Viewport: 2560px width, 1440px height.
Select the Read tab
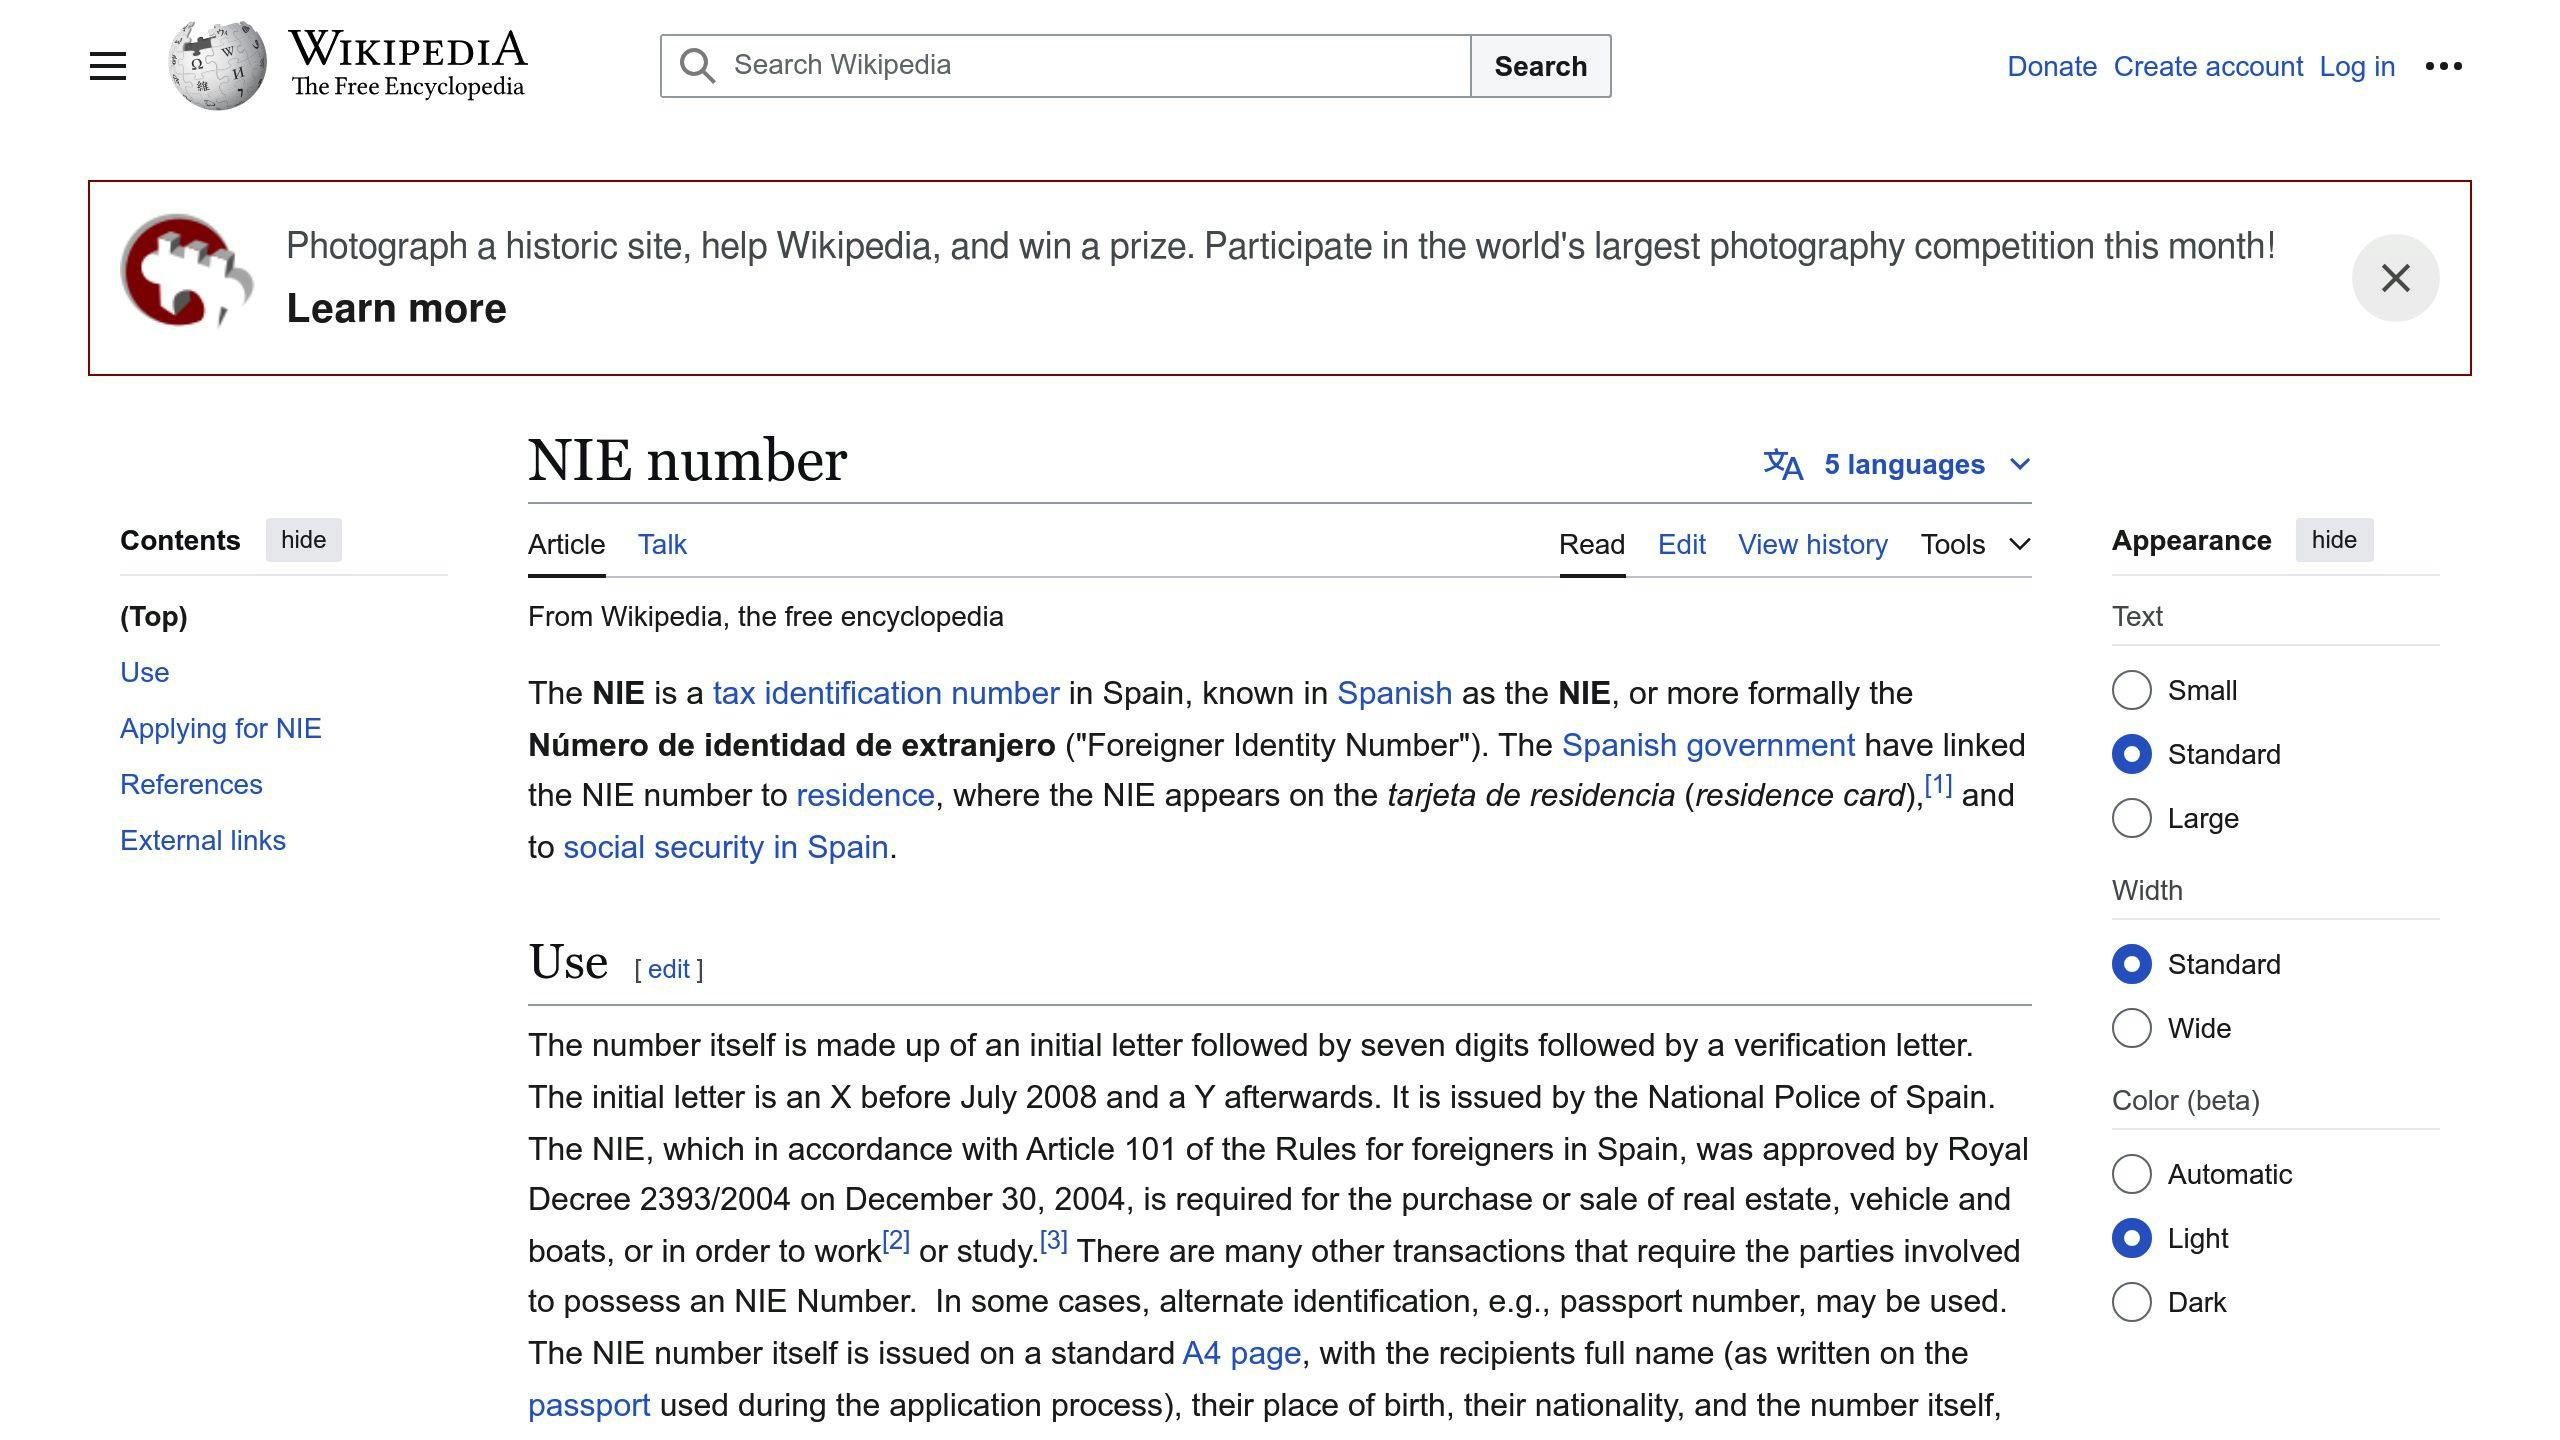pyautogui.click(x=1592, y=544)
